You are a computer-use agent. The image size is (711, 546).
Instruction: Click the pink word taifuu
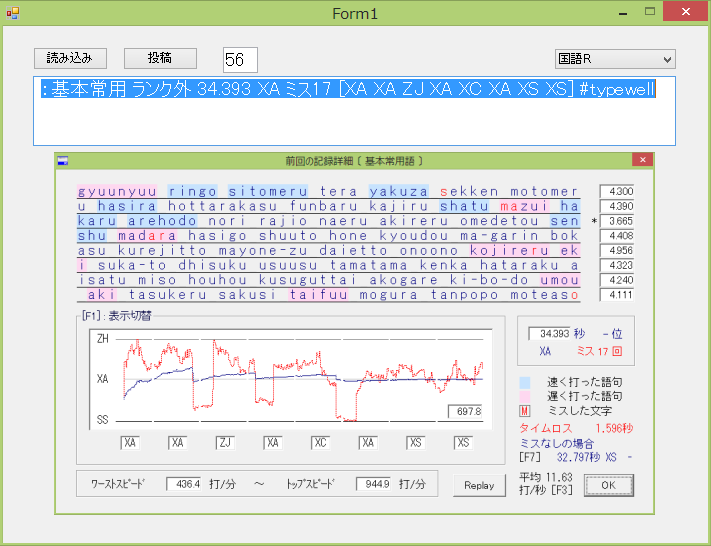point(318,295)
